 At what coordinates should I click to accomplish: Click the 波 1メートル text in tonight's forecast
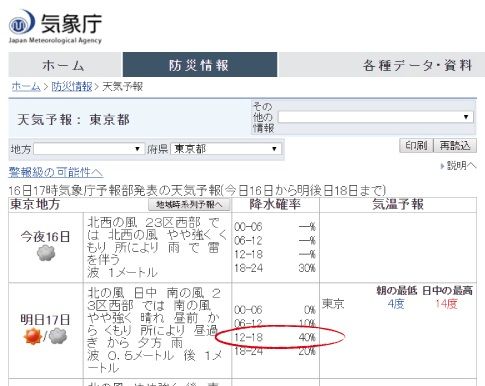point(122,273)
